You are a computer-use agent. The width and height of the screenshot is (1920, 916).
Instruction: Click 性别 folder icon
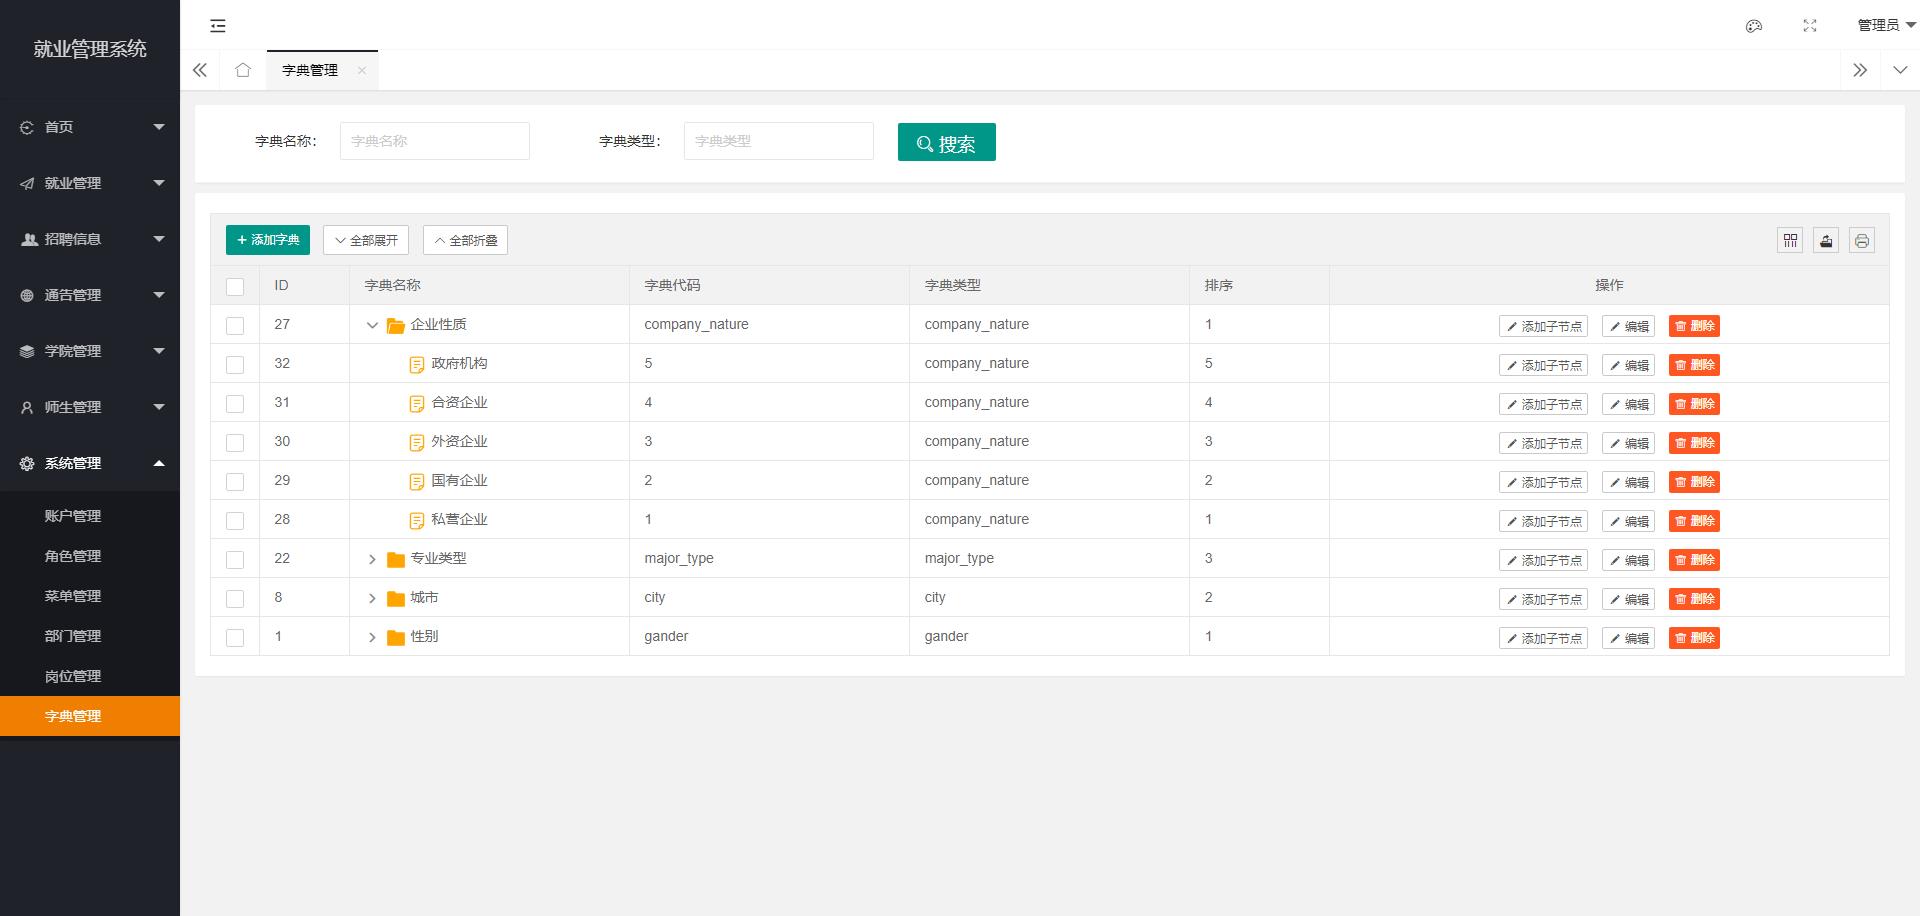(395, 637)
